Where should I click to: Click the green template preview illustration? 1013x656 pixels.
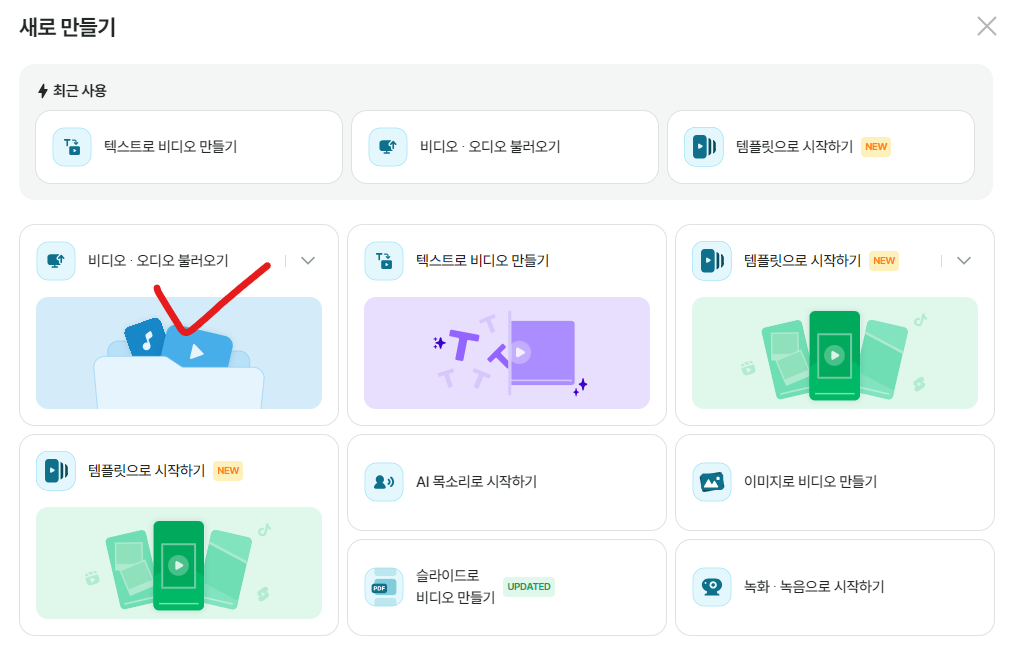pyautogui.click(x=835, y=353)
